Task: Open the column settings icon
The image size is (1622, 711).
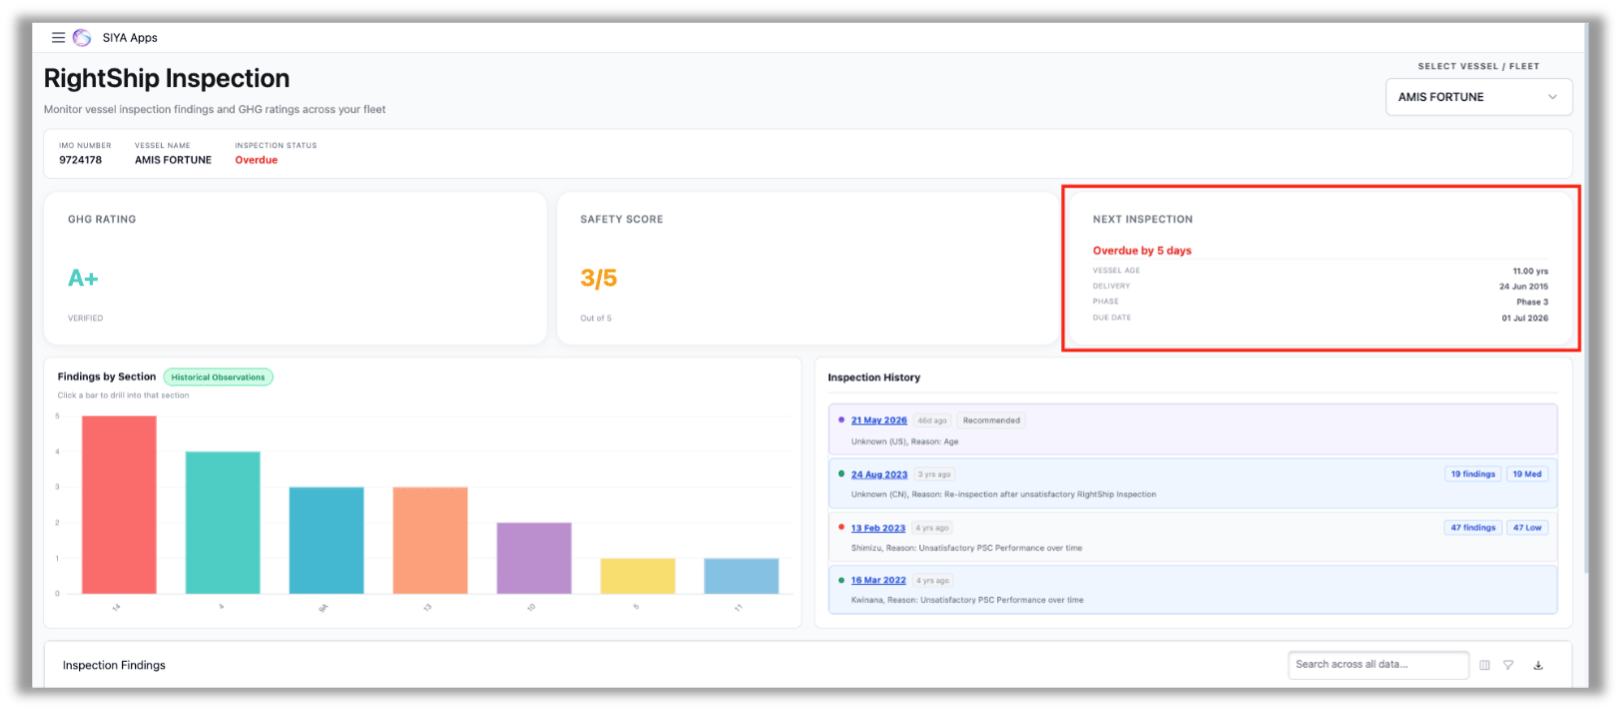Action: pos(1484,665)
